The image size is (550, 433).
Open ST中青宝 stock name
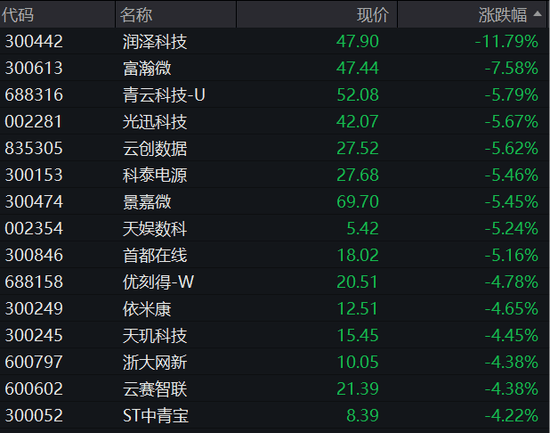[x=156, y=416]
